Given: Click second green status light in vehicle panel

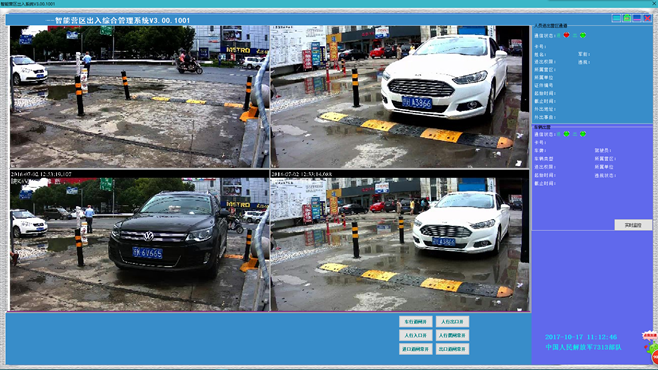Looking at the screenshot, I should (583, 134).
